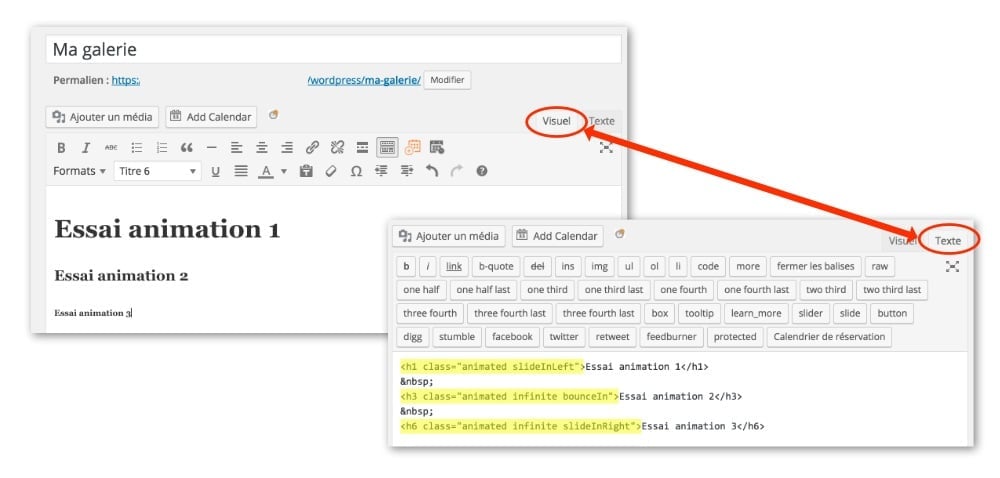Click the 'slider' shortcode button
1000x478 pixels.
coord(810,313)
